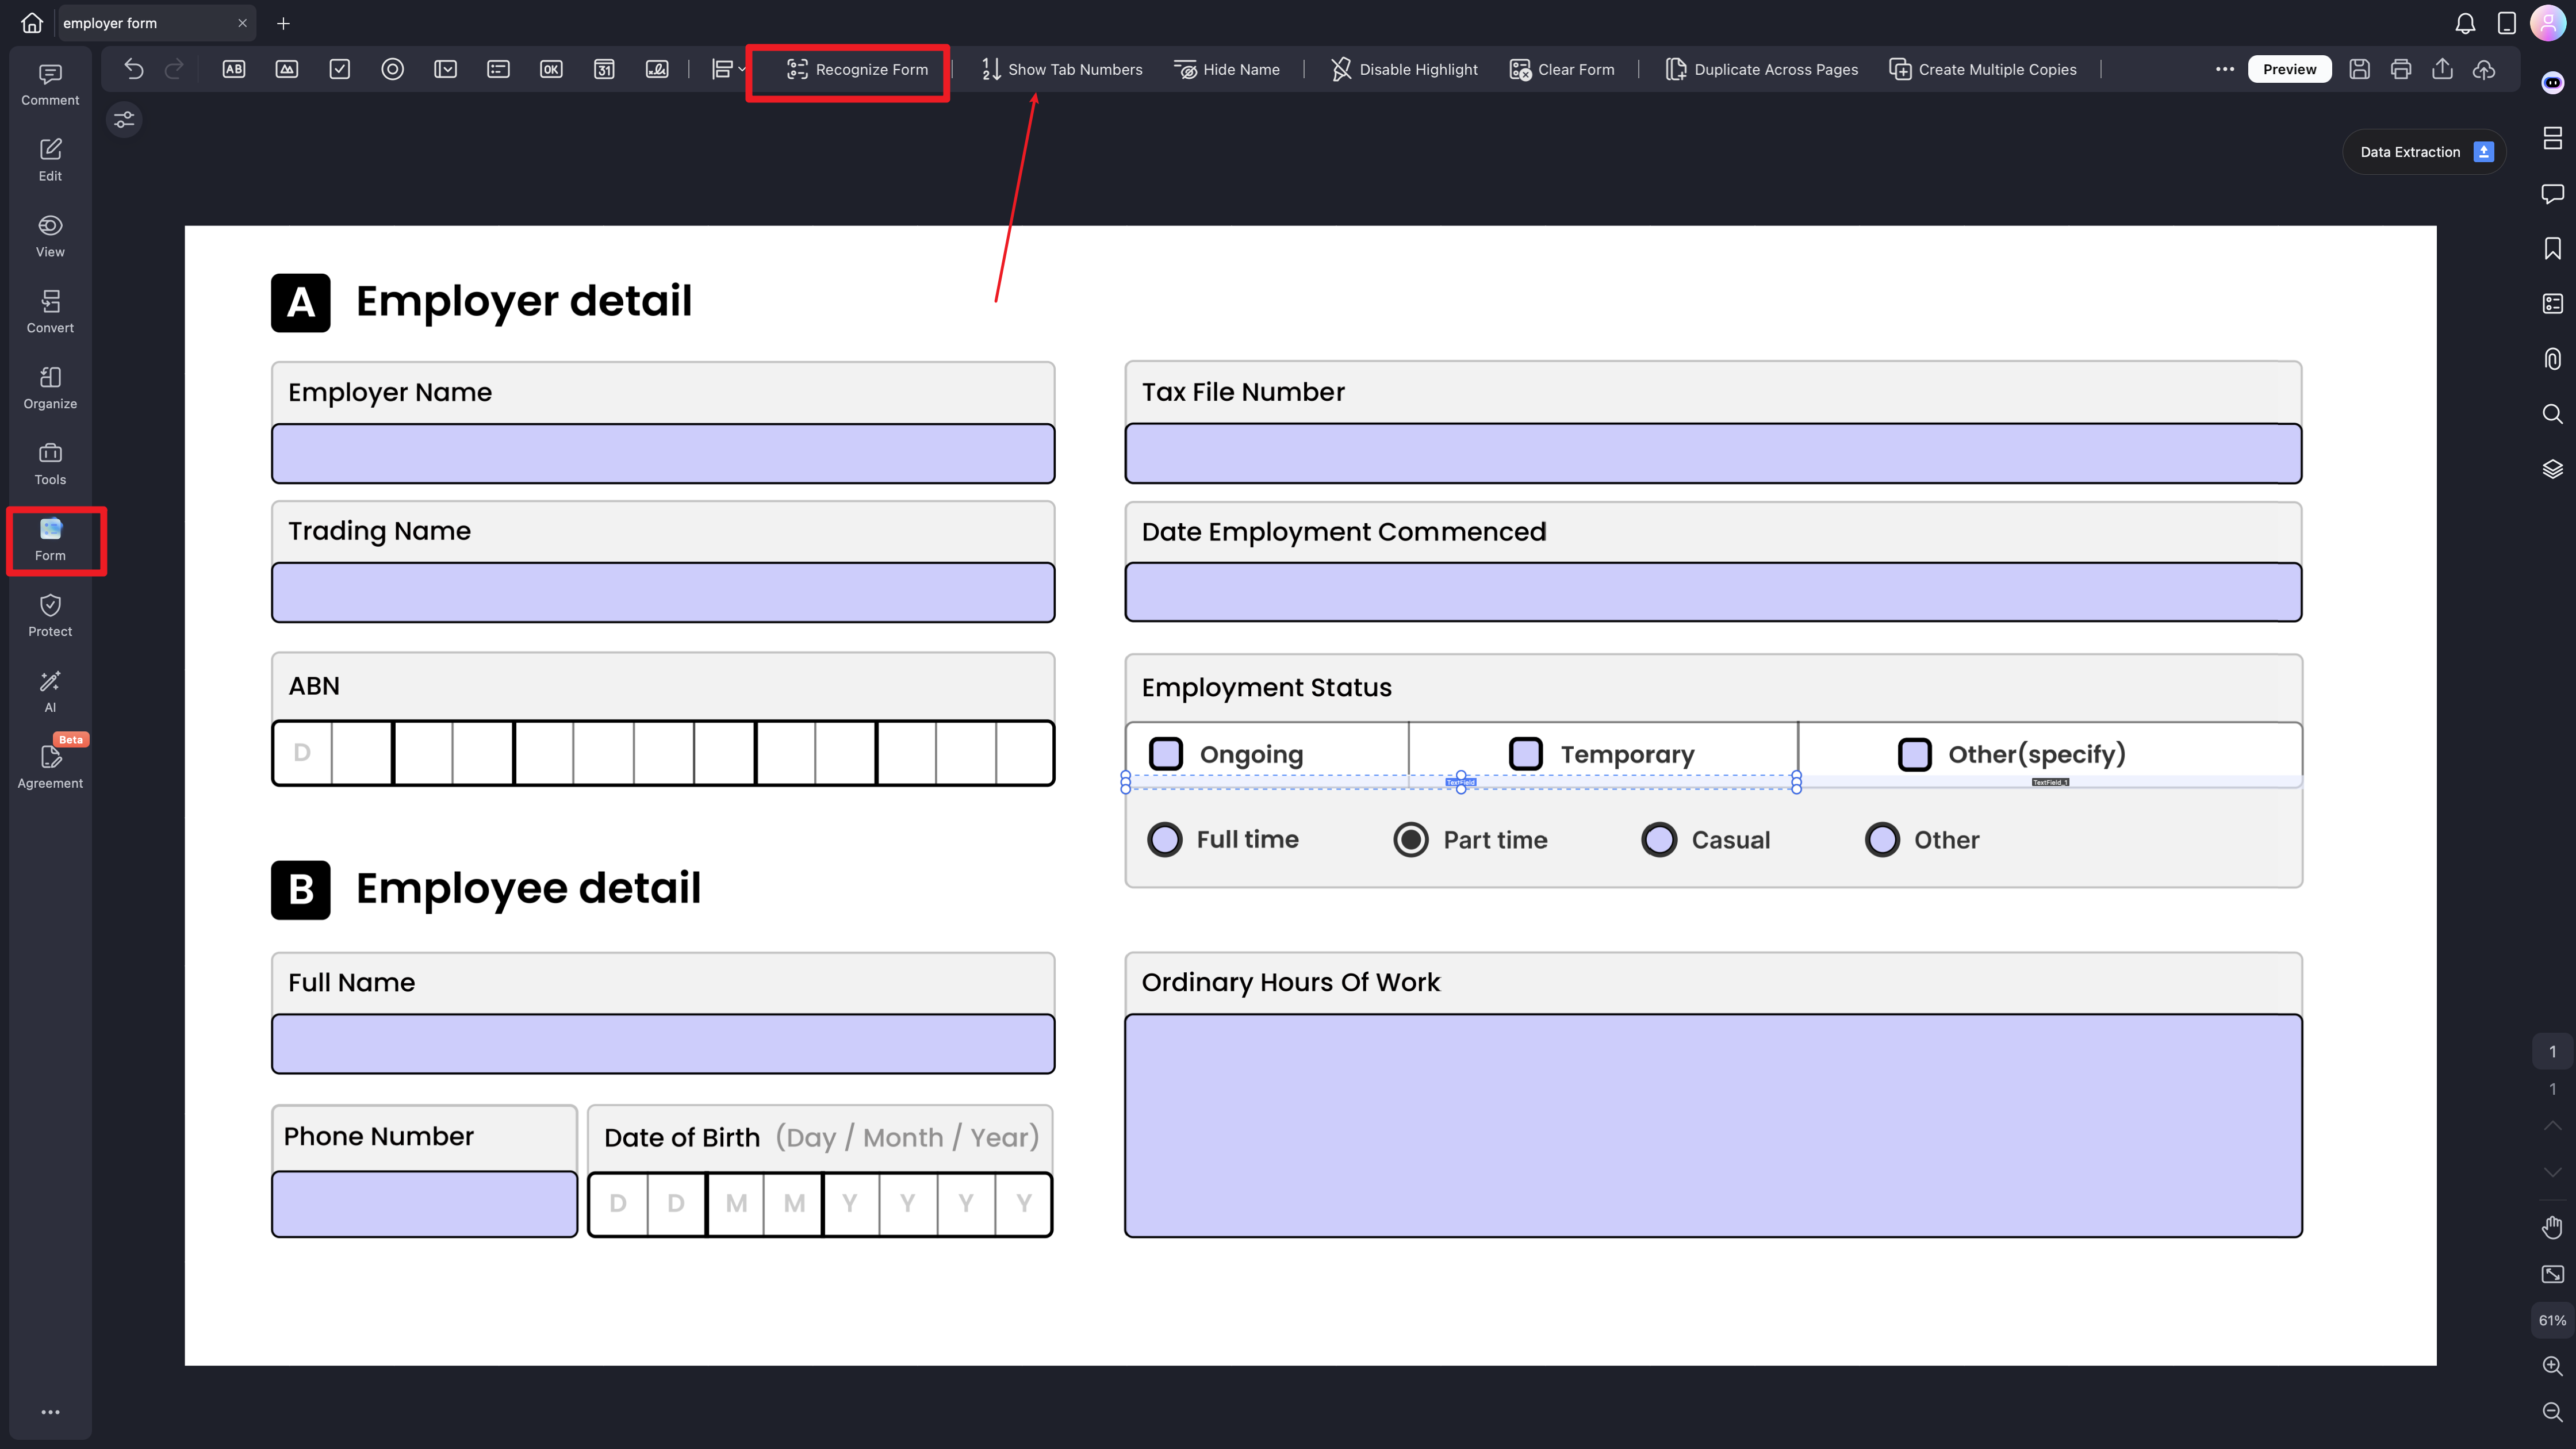Select the list box field tool
The width and height of the screenshot is (2576, 1449).
point(499,69)
